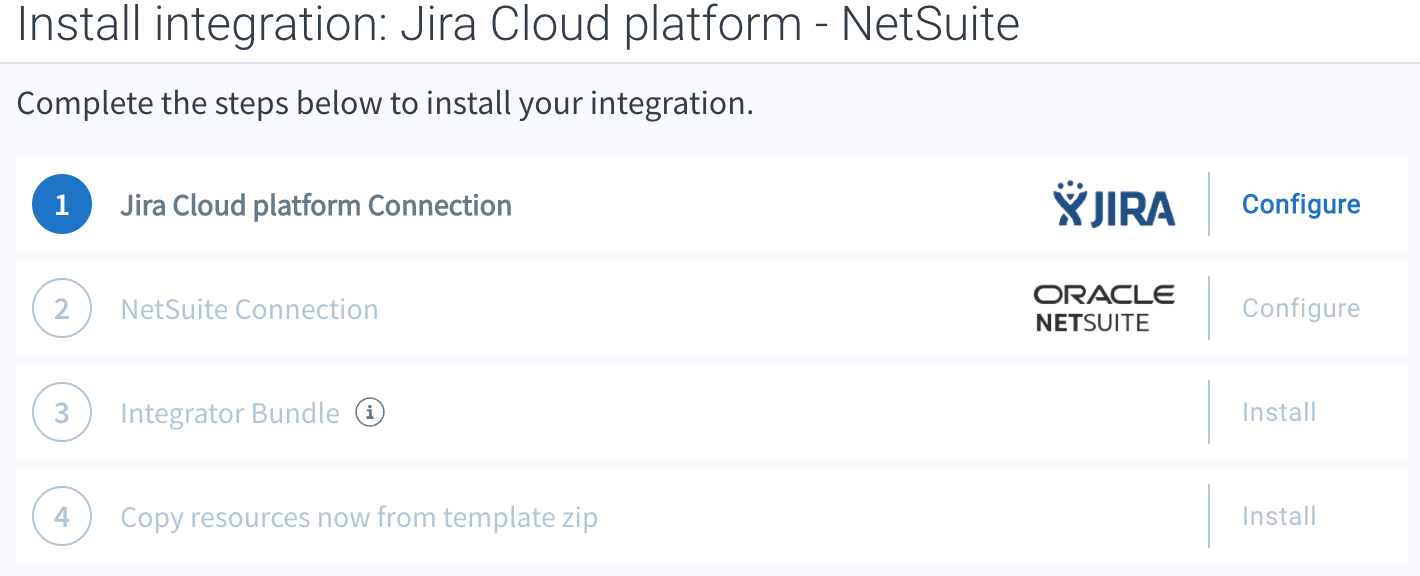Screen dimensions: 1420x576
Task: Select "Copy resources now from template zip" text
Action: 359,518
